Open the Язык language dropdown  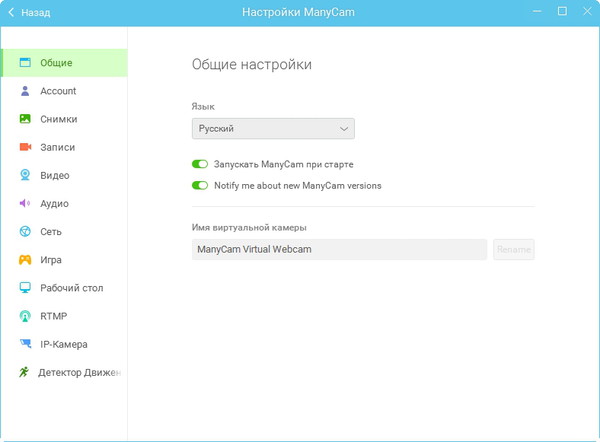click(272, 129)
